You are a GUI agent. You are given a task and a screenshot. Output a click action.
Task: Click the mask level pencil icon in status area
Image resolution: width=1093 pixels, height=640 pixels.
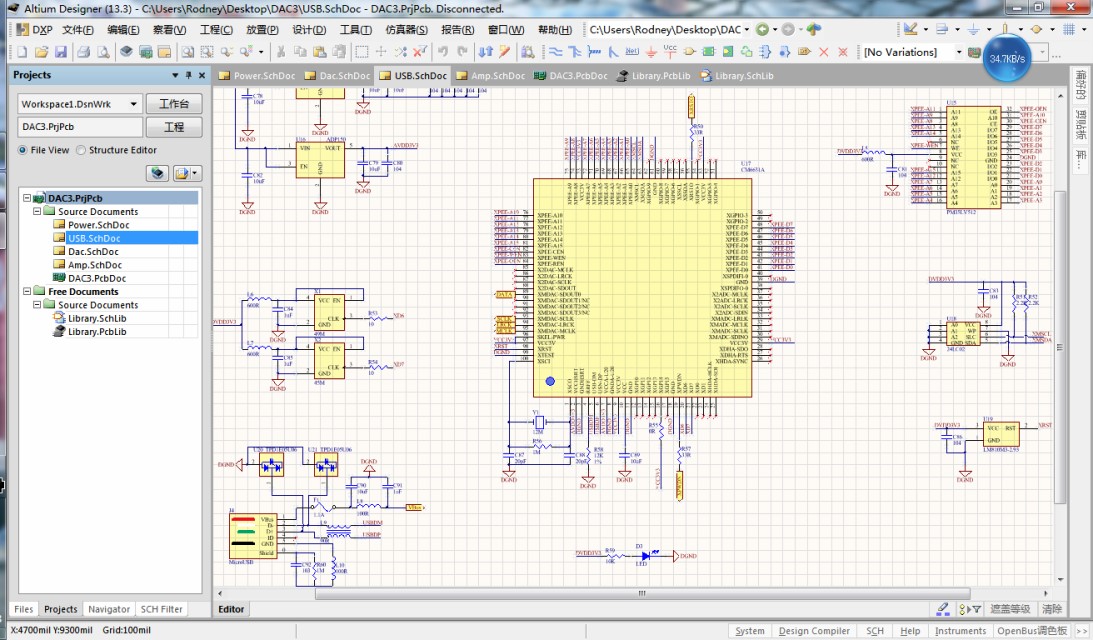(942, 609)
